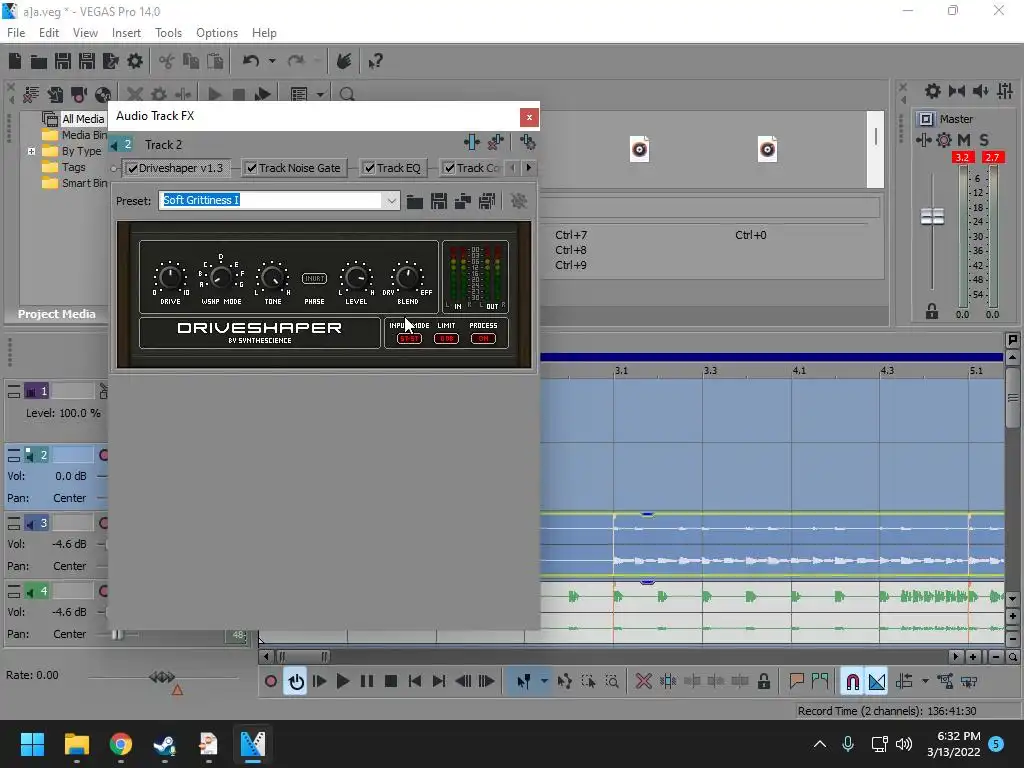Switch to the Project Media tab
The image size is (1024, 768).
click(x=57, y=314)
